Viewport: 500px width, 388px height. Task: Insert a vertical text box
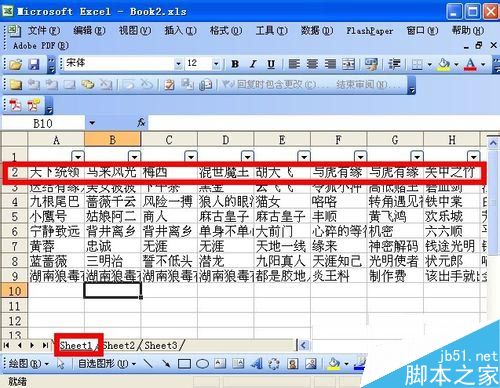[238, 363]
